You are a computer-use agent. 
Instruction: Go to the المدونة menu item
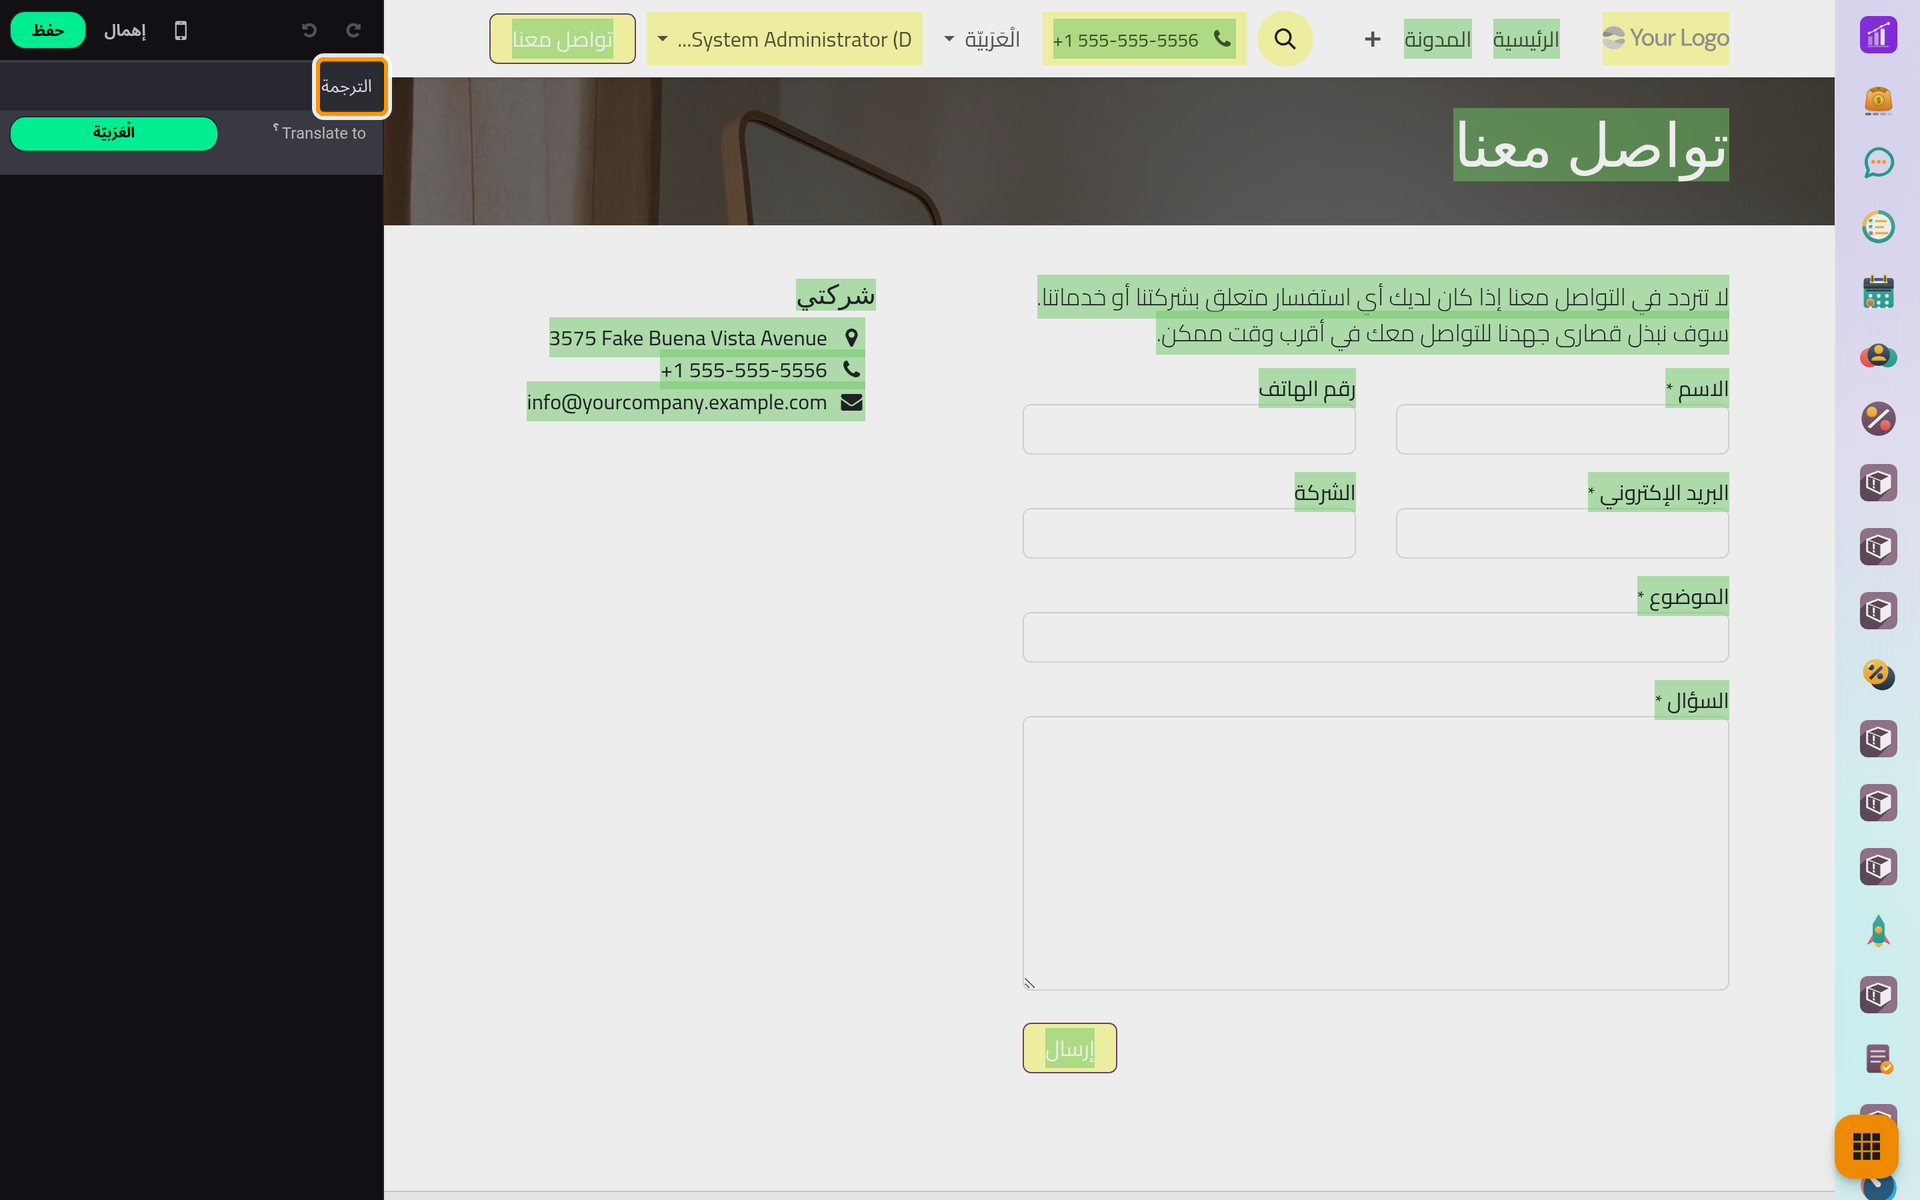click(x=1437, y=39)
